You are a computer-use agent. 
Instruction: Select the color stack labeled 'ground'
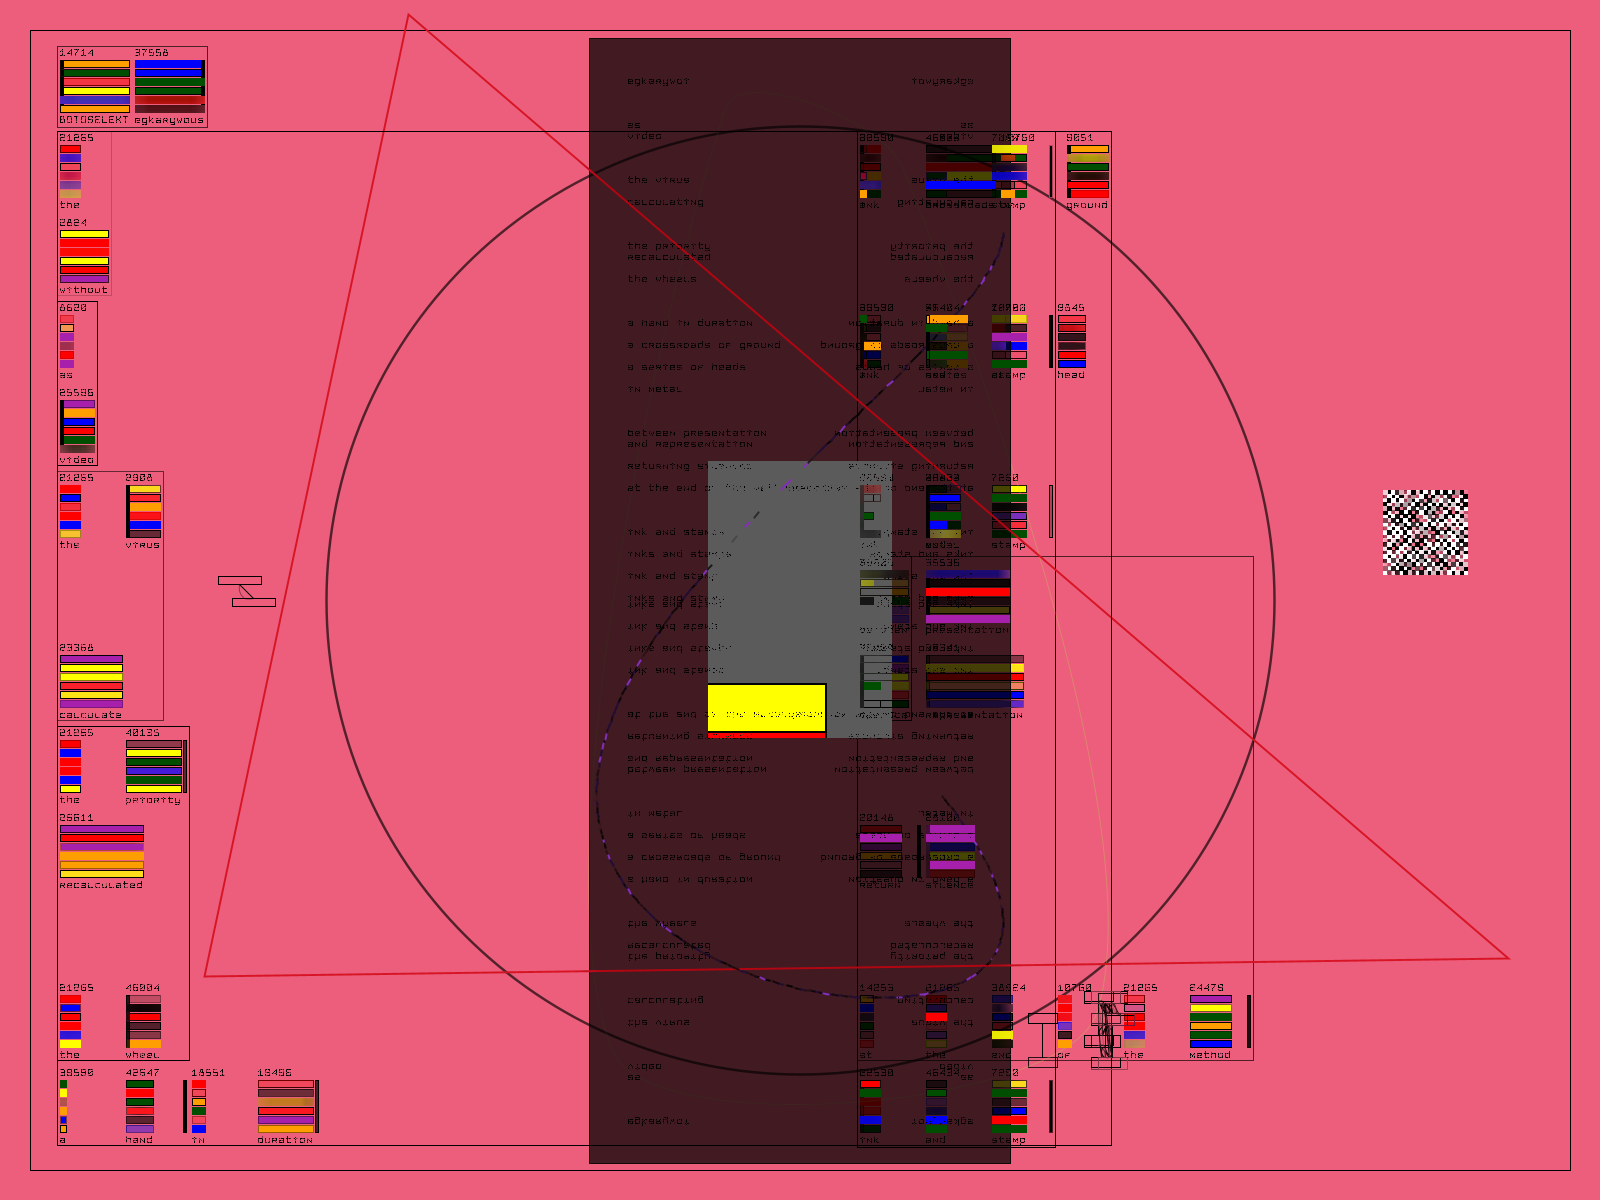[1088, 171]
